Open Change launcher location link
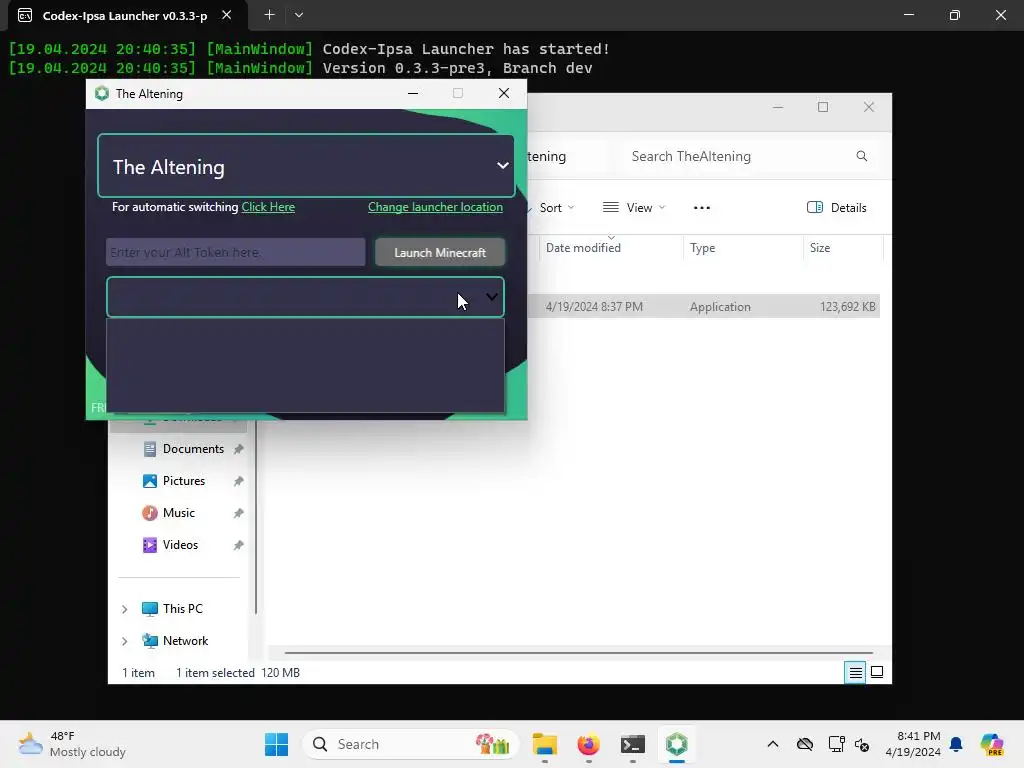This screenshot has height=768, width=1024. click(x=435, y=207)
